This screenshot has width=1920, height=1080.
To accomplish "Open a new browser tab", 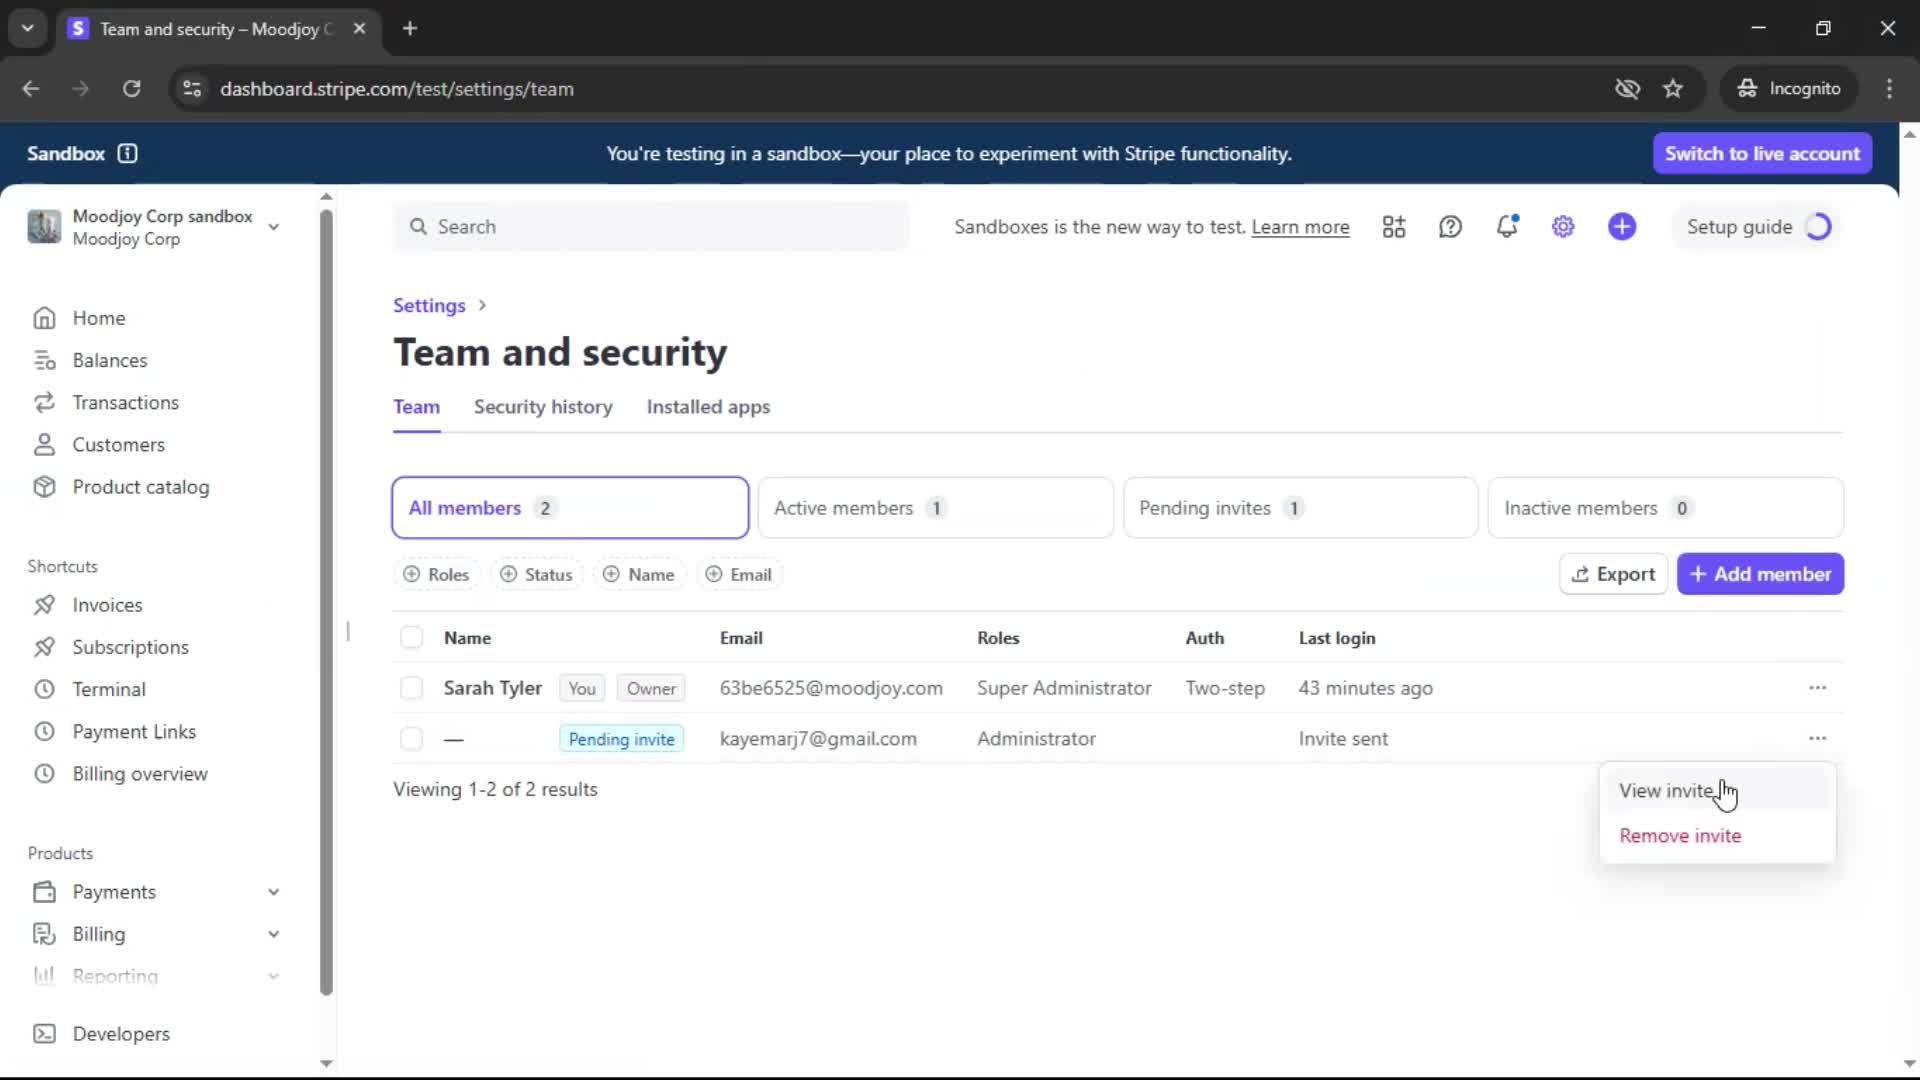I will pyautogui.click(x=409, y=28).
